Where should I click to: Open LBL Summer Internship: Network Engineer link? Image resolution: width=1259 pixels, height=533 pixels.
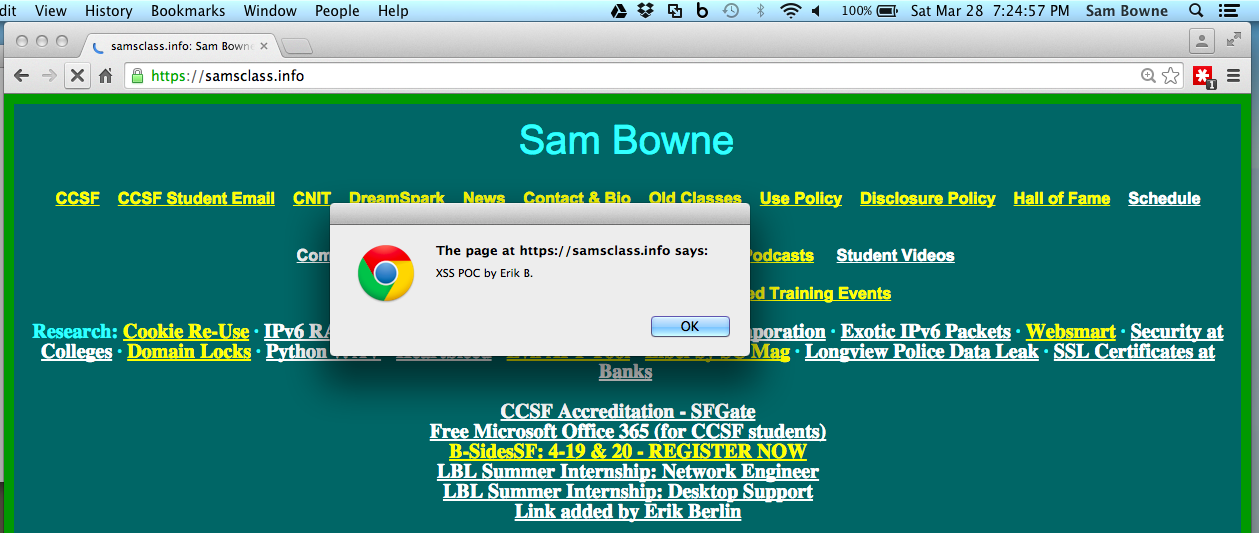coord(628,471)
